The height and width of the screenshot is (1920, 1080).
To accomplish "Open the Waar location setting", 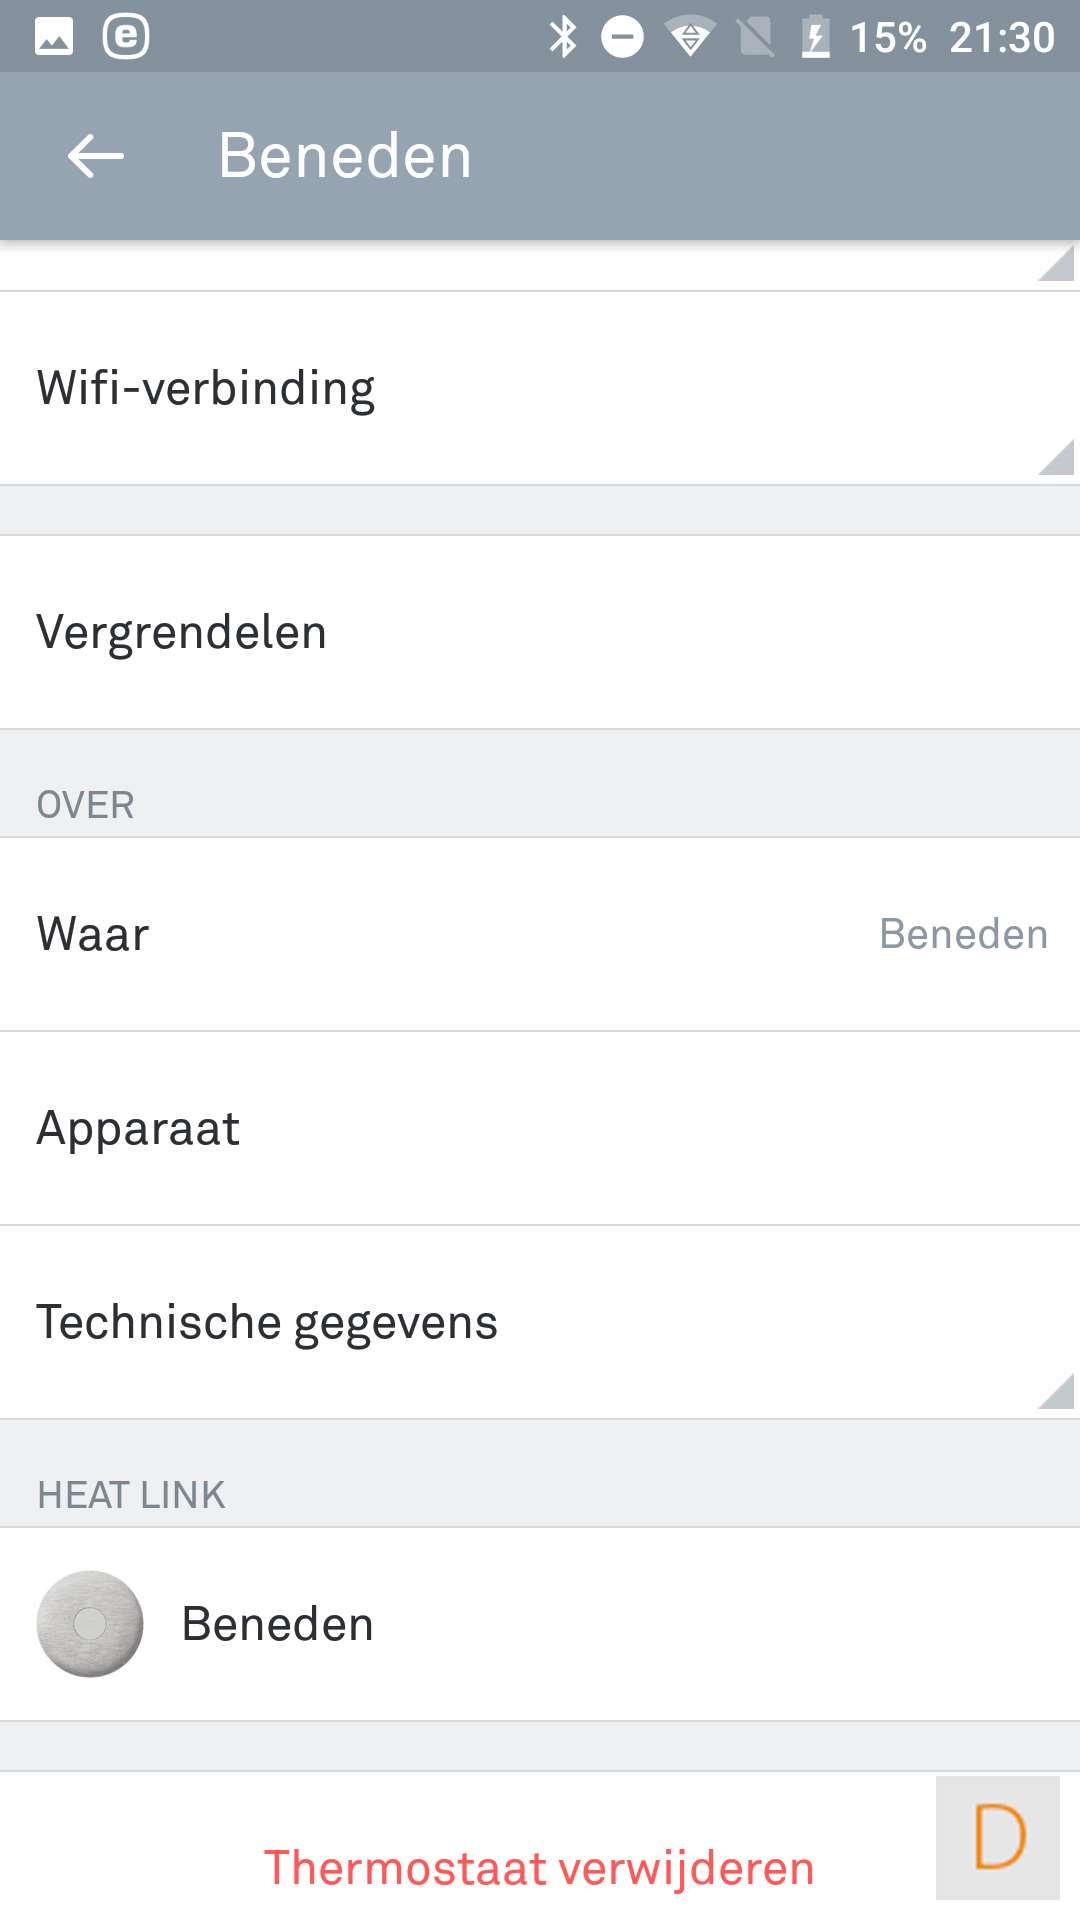I will point(540,934).
